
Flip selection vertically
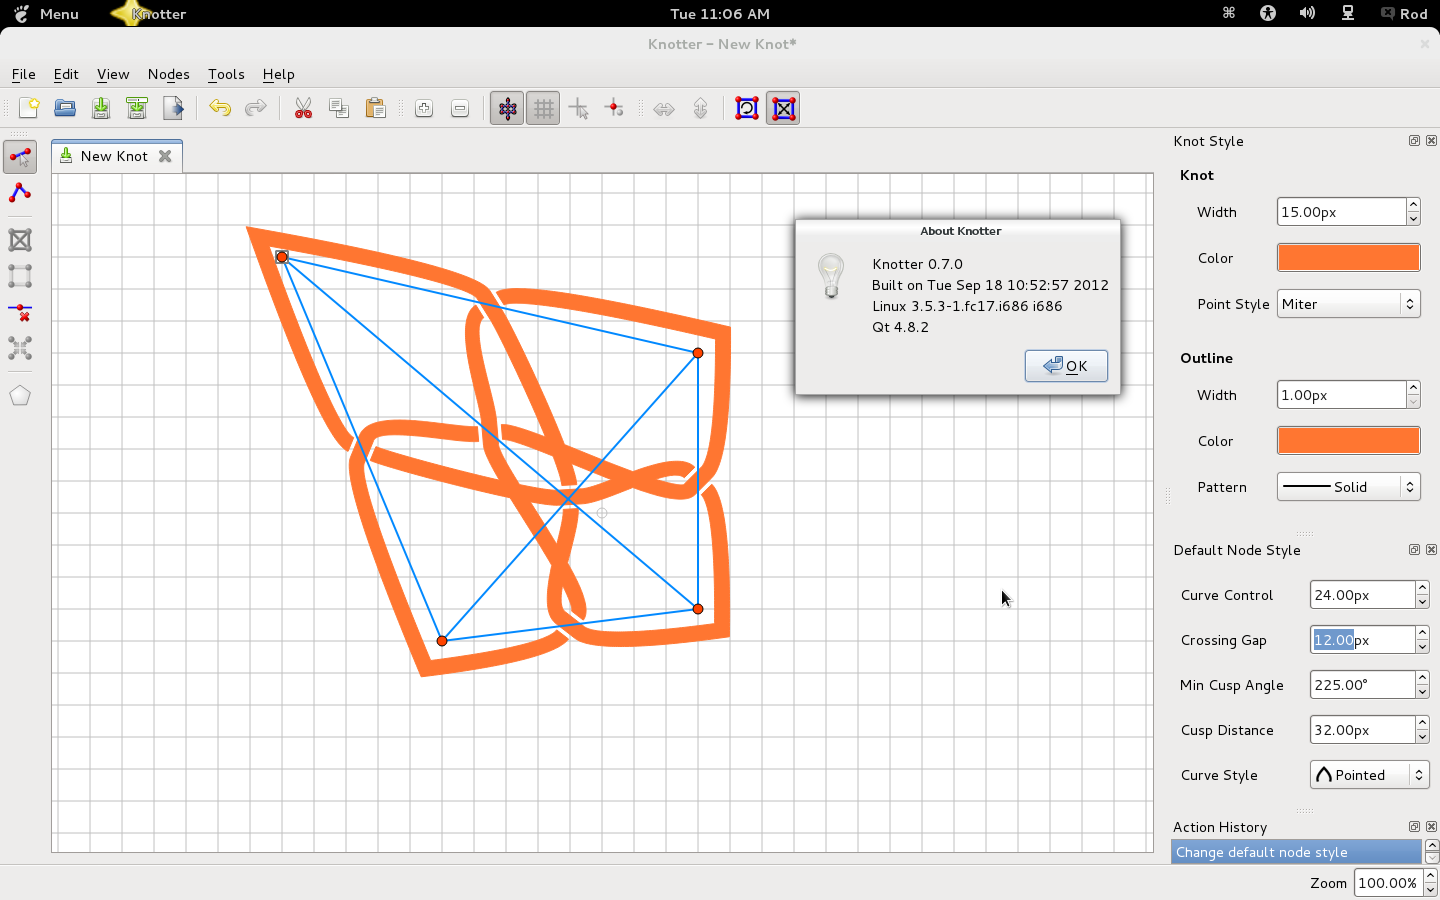tap(700, 108)
